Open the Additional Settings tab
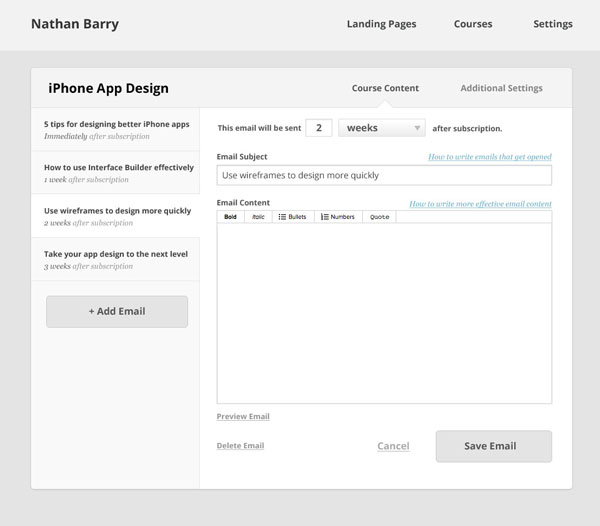This screenshot has width=600, height=526. [501, 88]
